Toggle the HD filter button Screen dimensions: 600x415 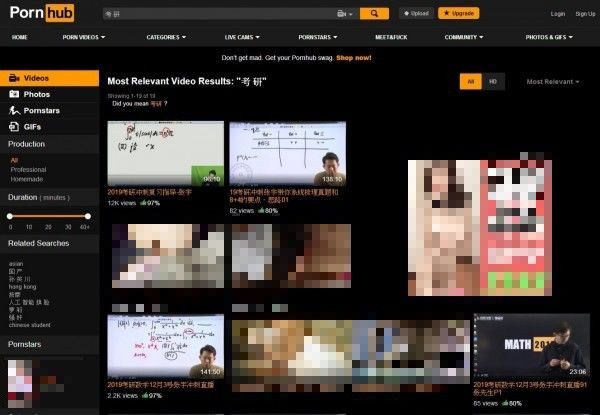[492, 81]
